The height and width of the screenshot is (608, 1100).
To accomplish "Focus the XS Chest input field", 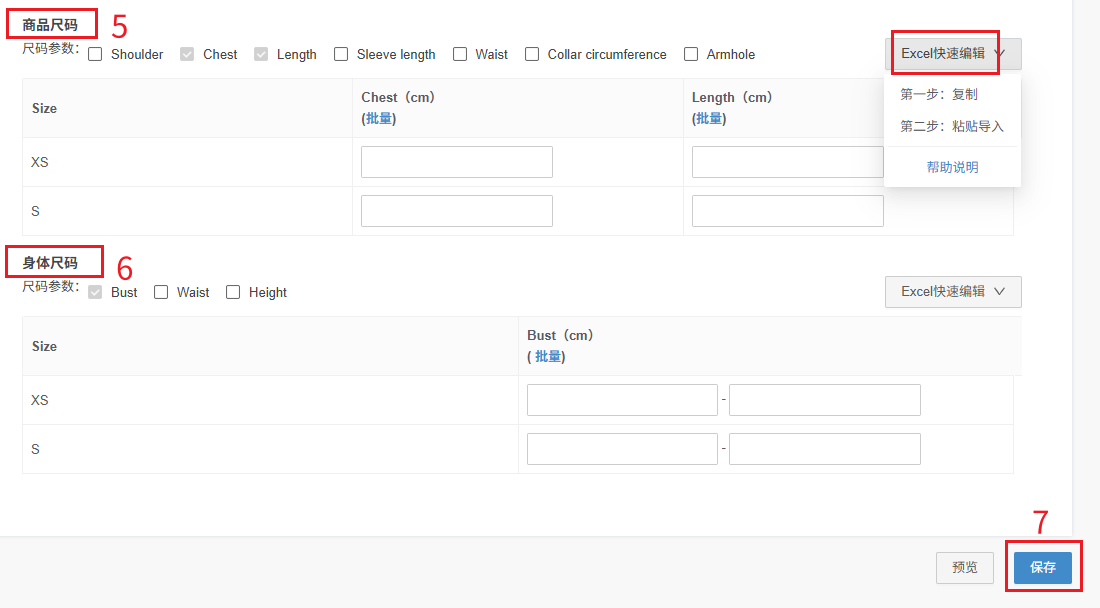I will [x=456, y=162].
